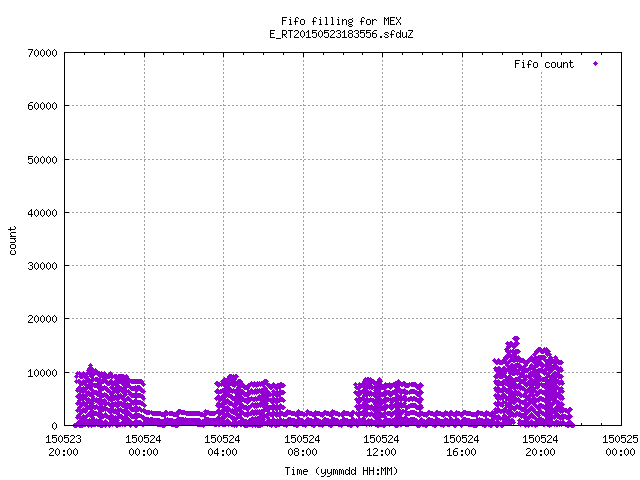Click the data burst between 04:00 and 08:00
This screenshot has width=640, height=480.
(250, 401)
